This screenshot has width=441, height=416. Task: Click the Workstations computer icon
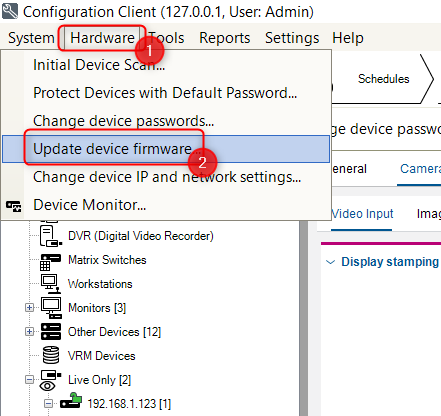pos(51,284)
